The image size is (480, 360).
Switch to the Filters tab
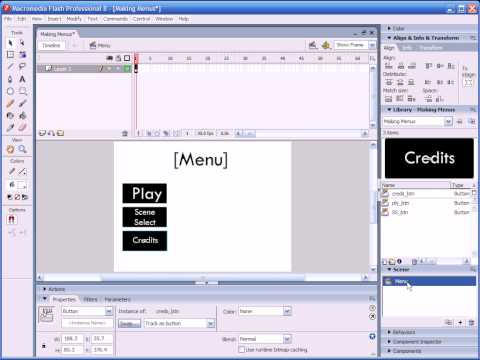coord(90,299)
